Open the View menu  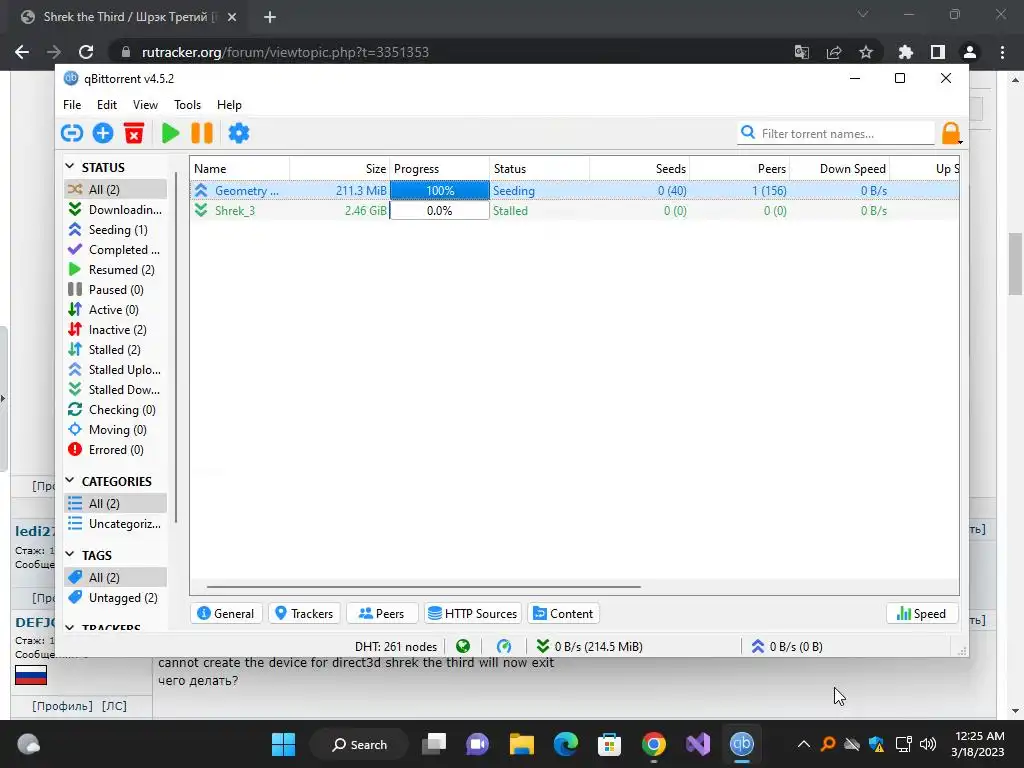145,104
